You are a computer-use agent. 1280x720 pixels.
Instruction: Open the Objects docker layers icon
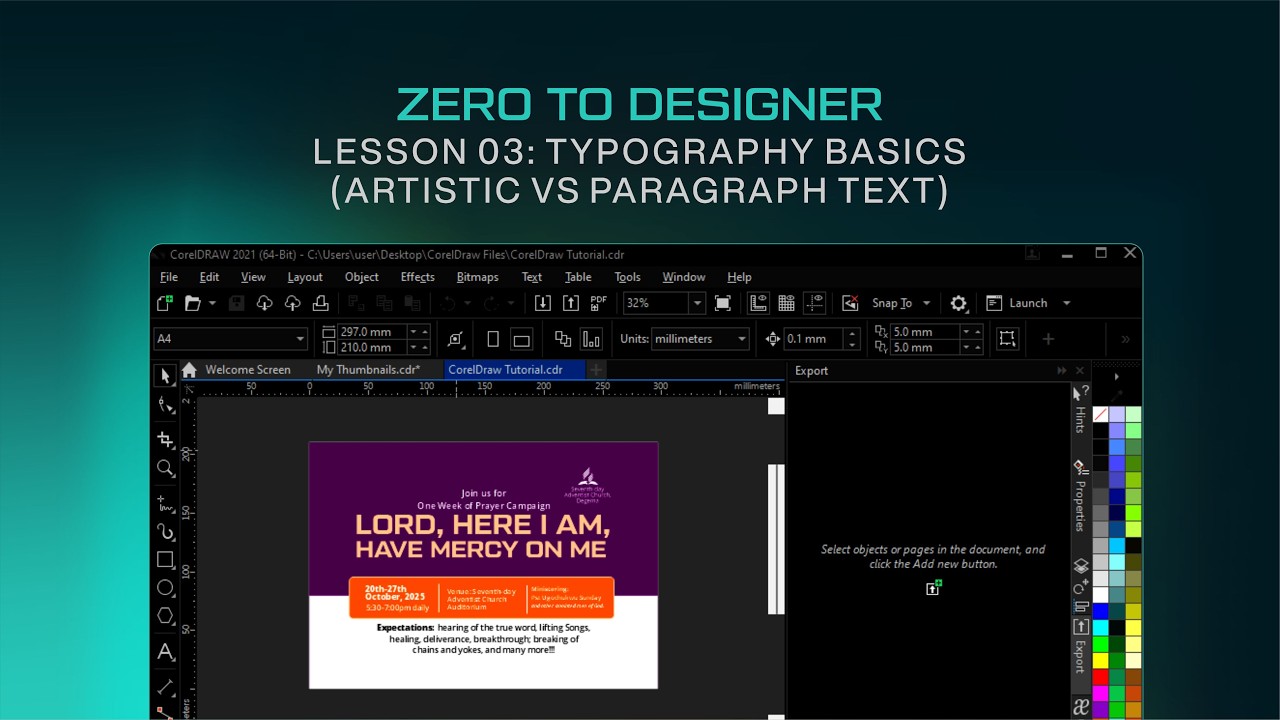(1081, 566)
